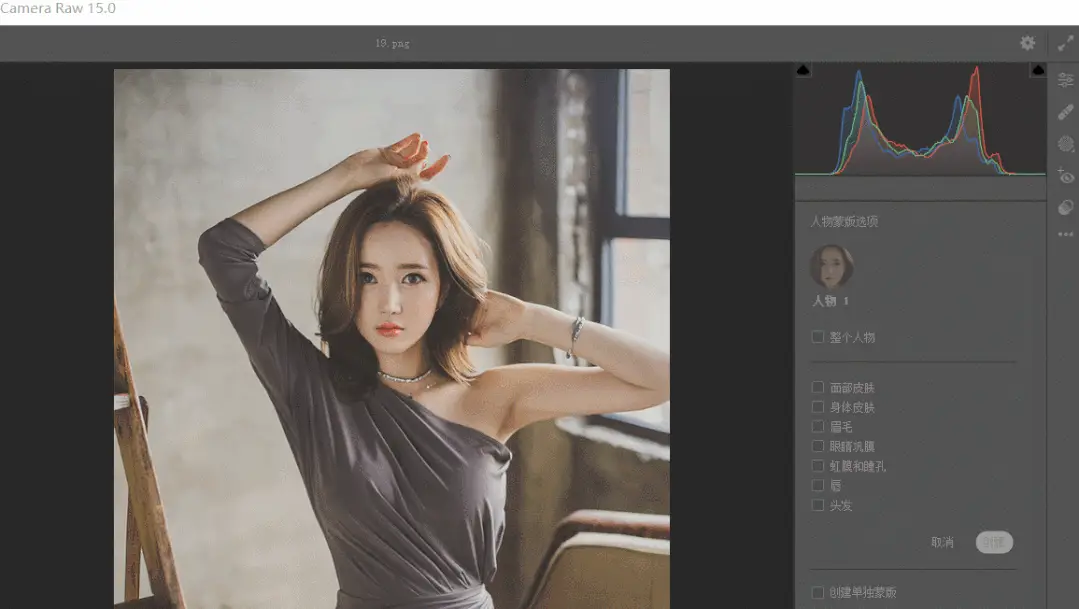1079x609 pixels.
Task: Select the 人物 1 person thumbnail
Action: (x=831, y=268)
